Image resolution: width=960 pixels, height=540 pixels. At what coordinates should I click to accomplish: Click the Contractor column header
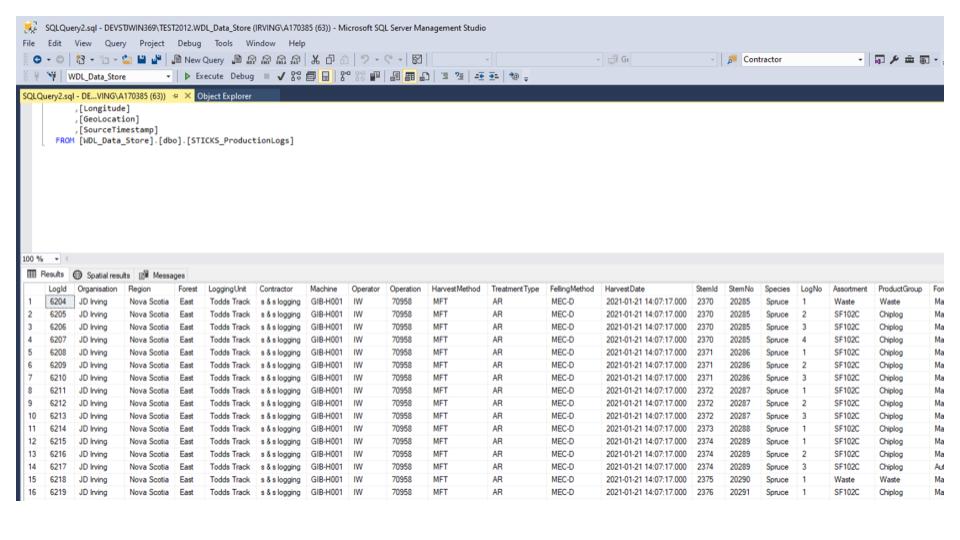click(x=276, y=289)
